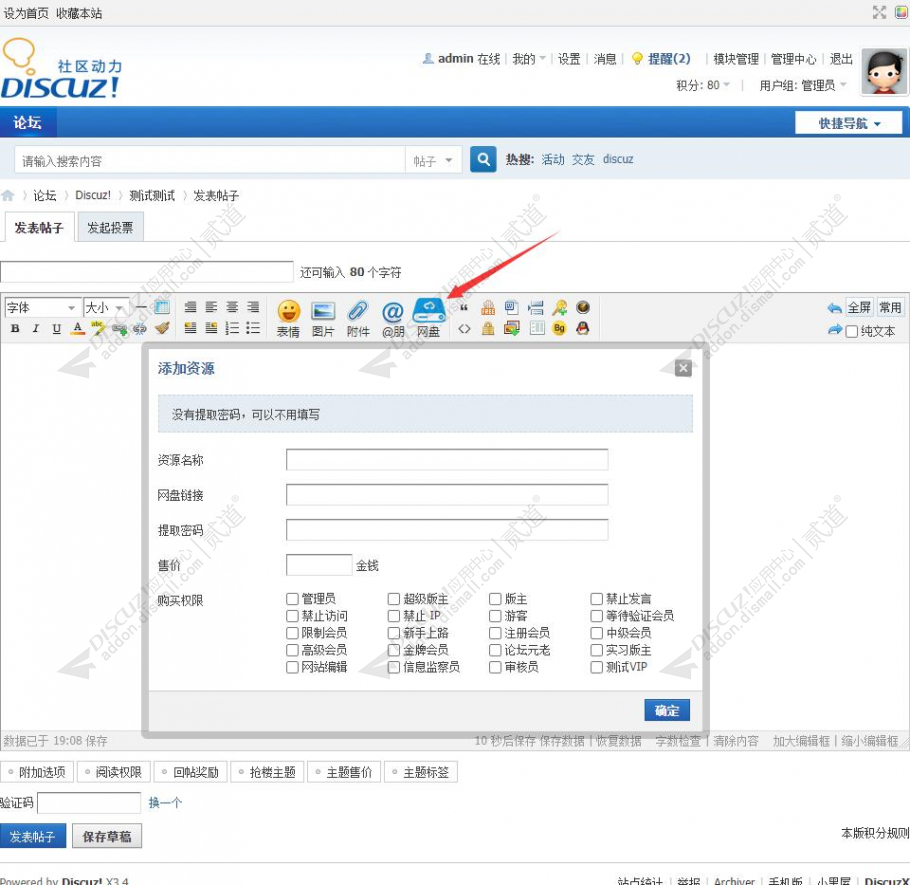Add attachment via 附件 paperclip icon
The height and width of the screenshot is (885, 910).
[x=358, y=318]
